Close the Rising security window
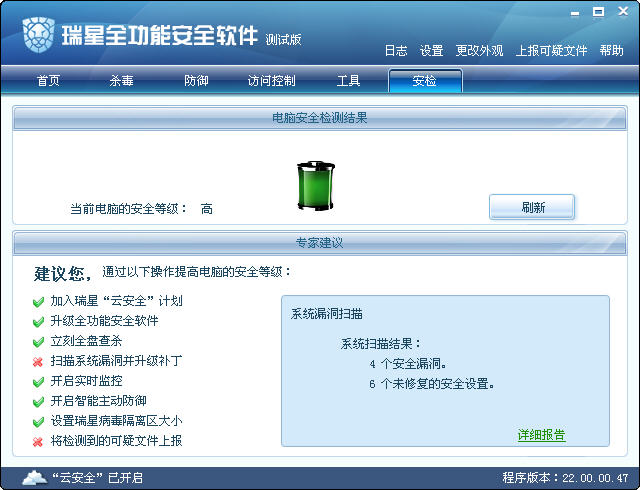 tap(623, 11)
